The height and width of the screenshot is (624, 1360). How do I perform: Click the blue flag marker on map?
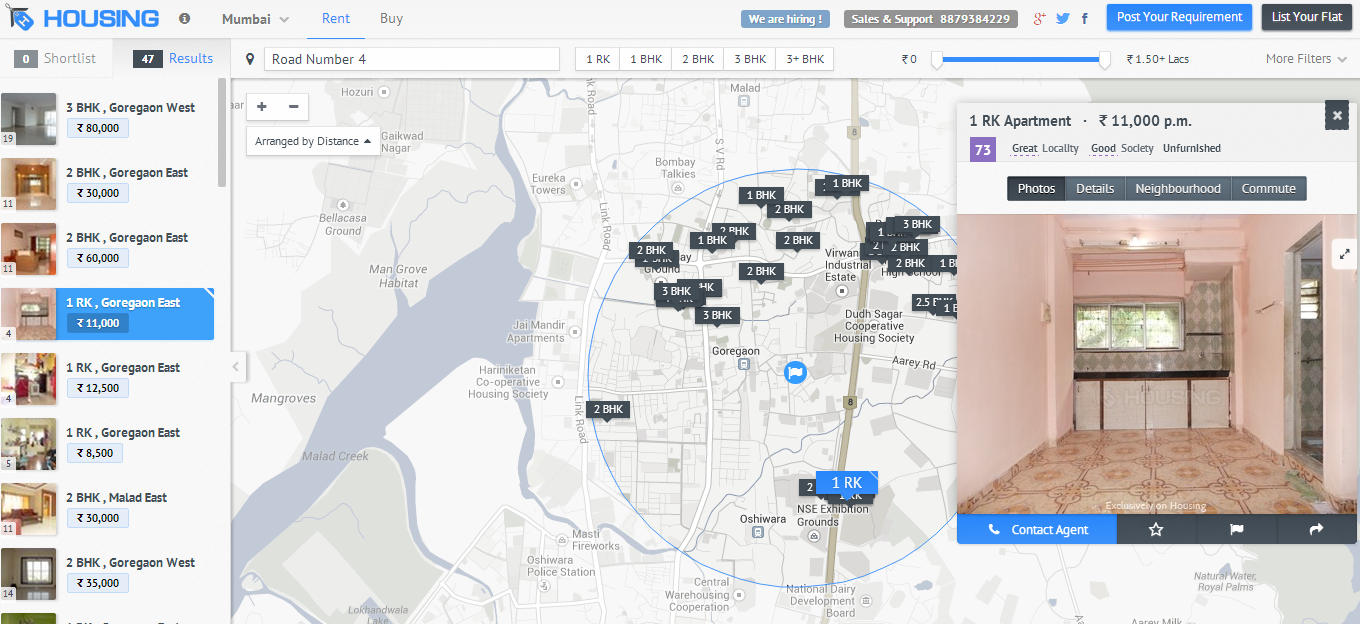[x=795, y=372]
